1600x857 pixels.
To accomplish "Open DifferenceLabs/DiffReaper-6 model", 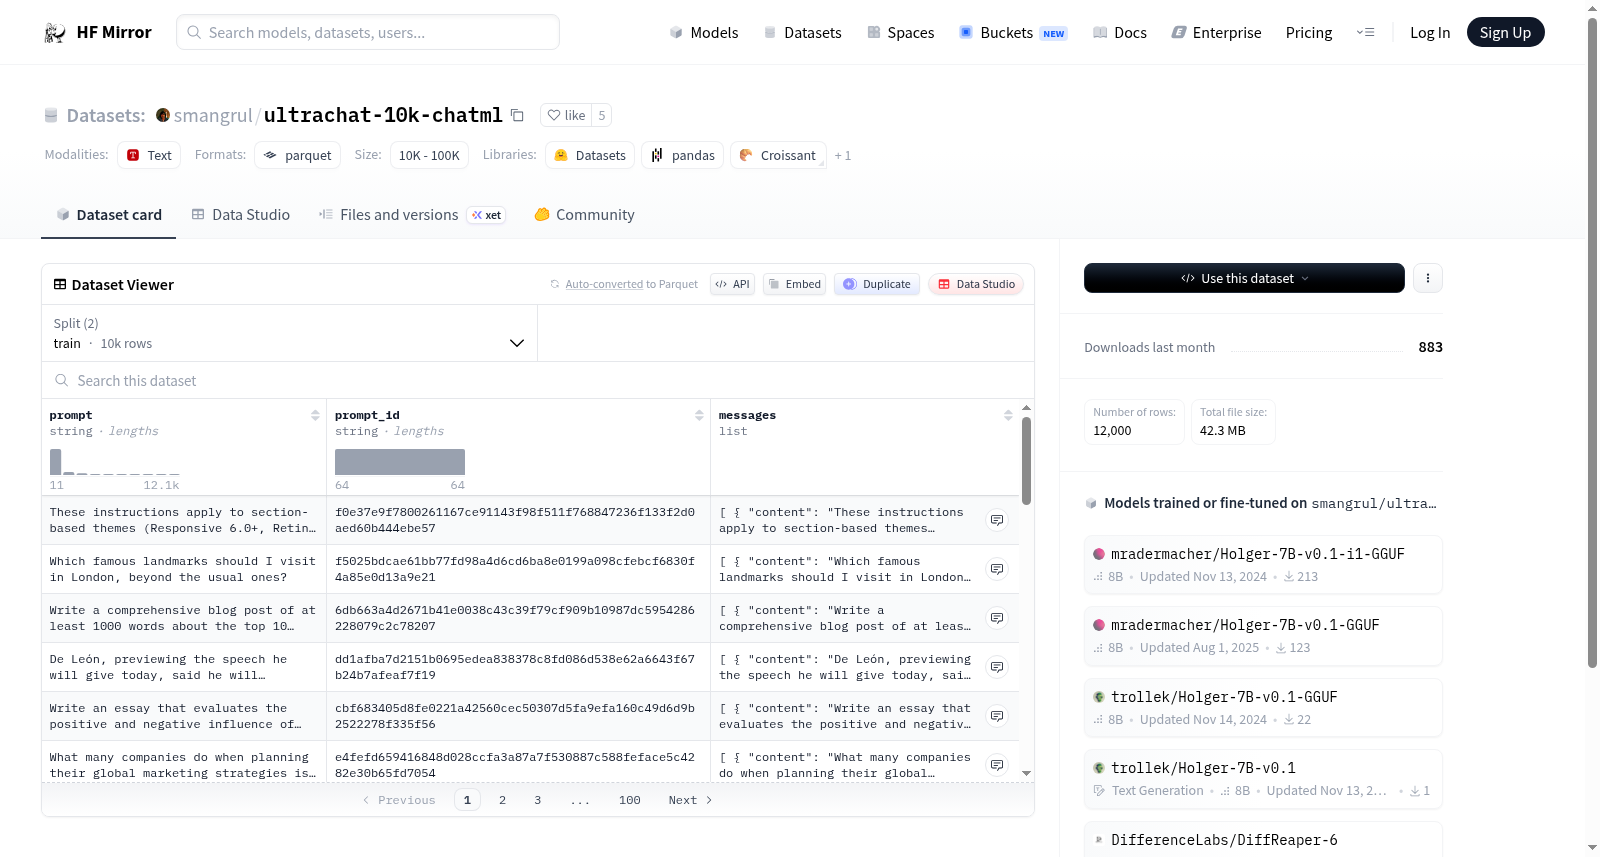I will (1263, 840).
